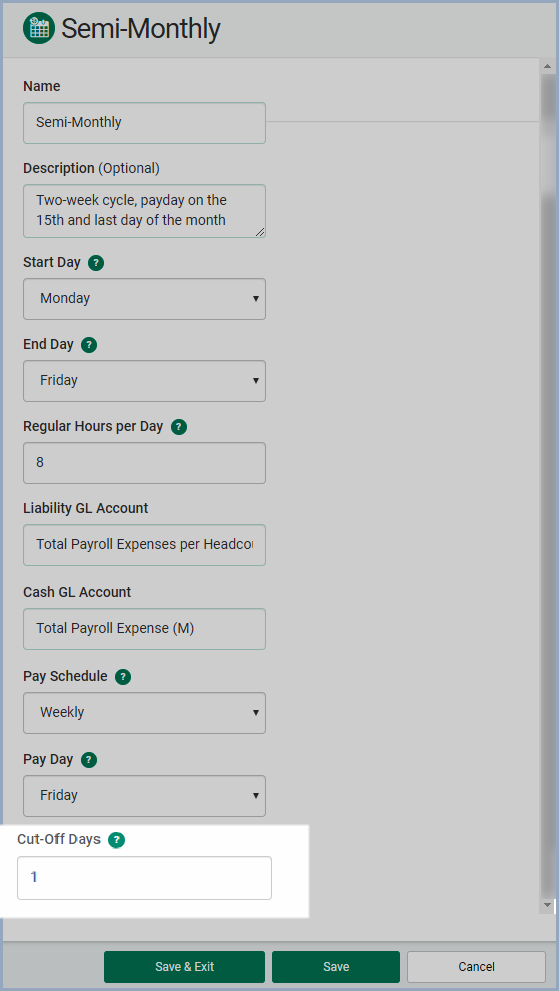
Task: Select the Regular Hours per Day field
Action: tap(144, 463)
